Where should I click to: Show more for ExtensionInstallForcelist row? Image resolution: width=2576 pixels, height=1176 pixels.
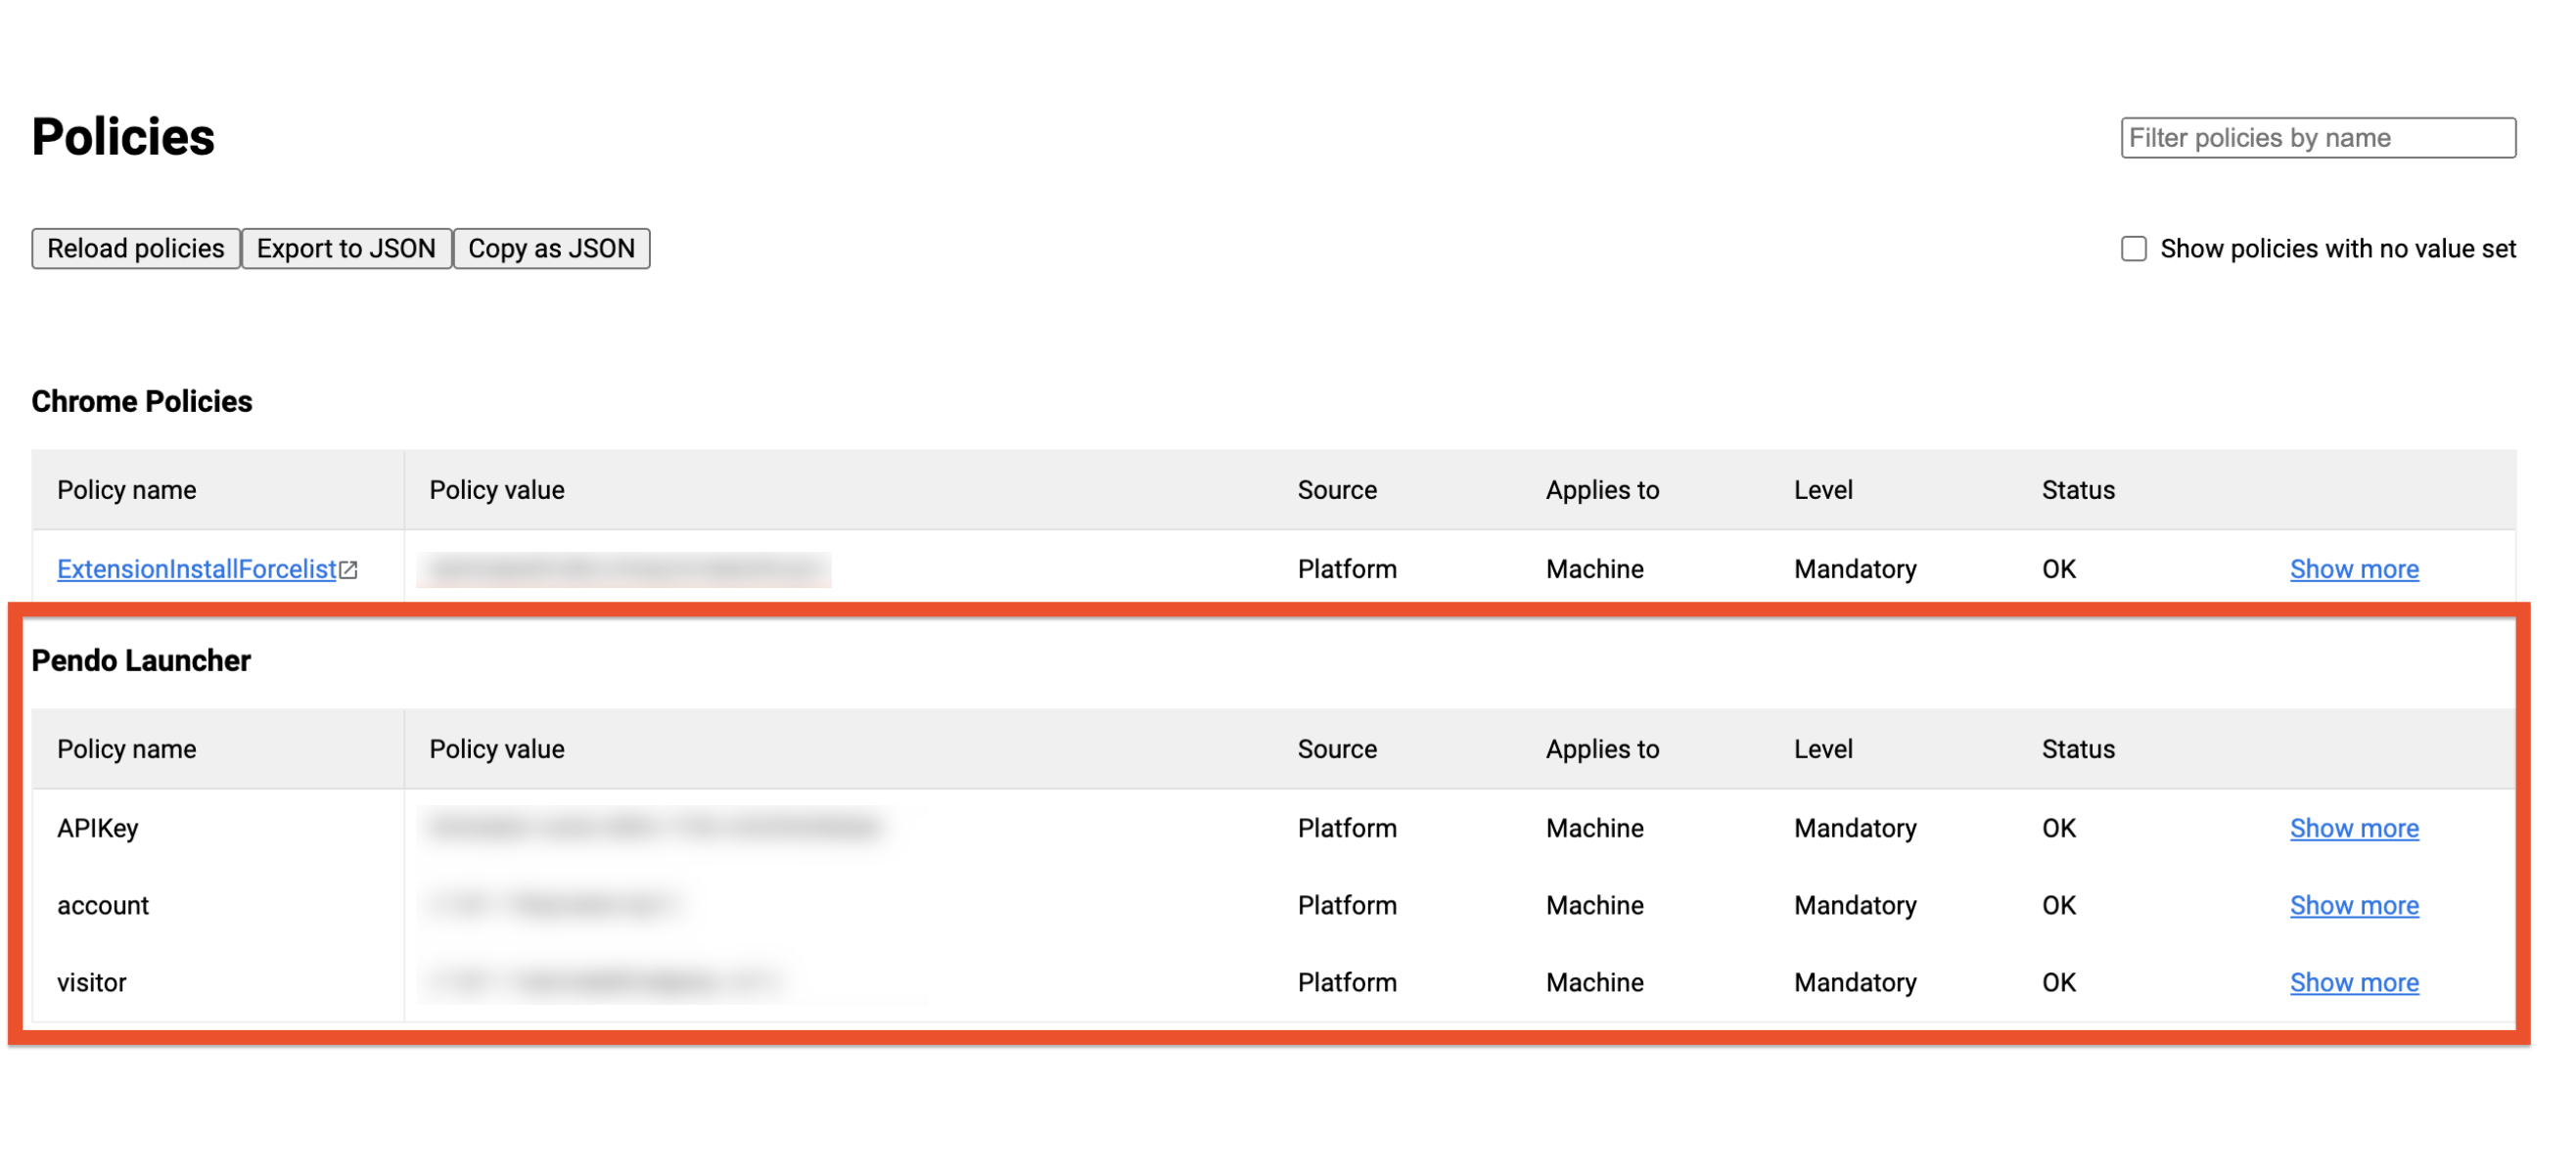pos(2354,568)
